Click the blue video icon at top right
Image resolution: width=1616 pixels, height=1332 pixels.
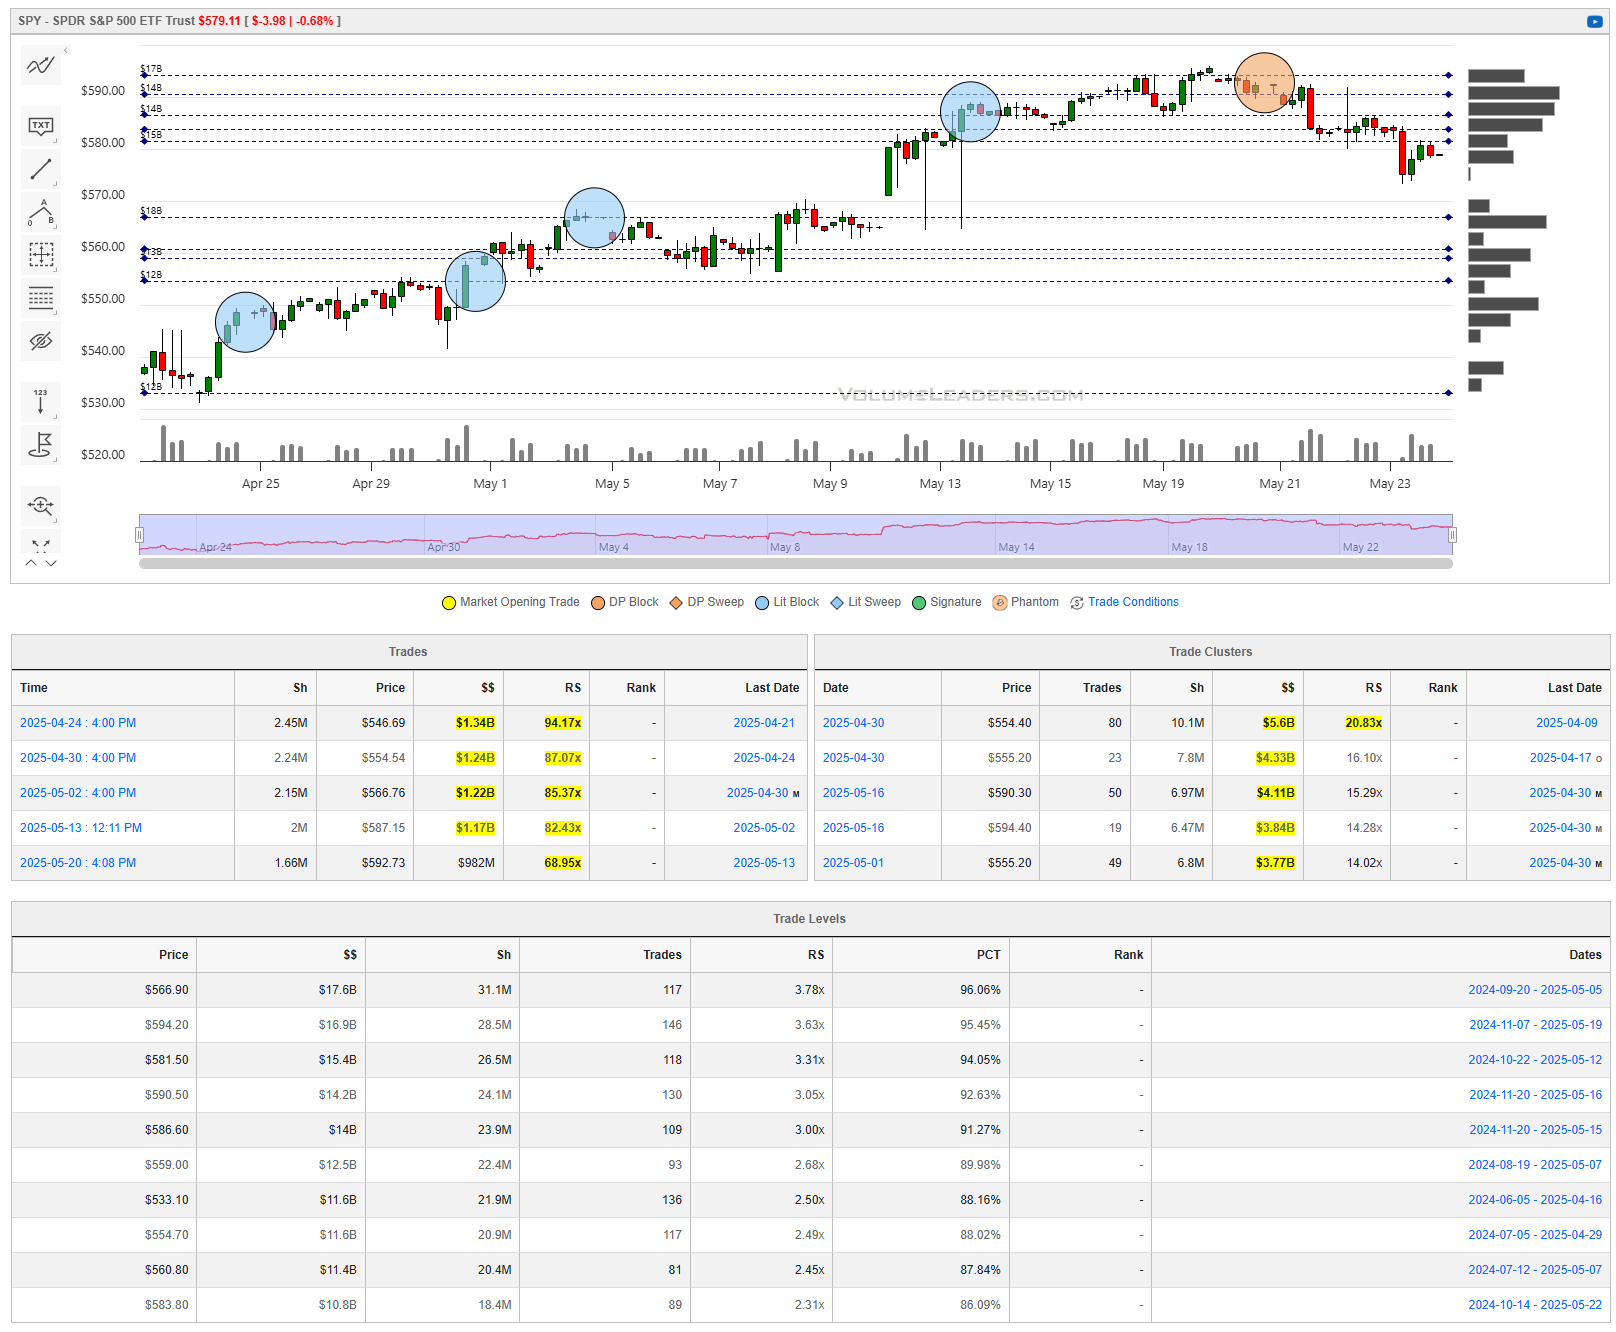click(1594, 21)
